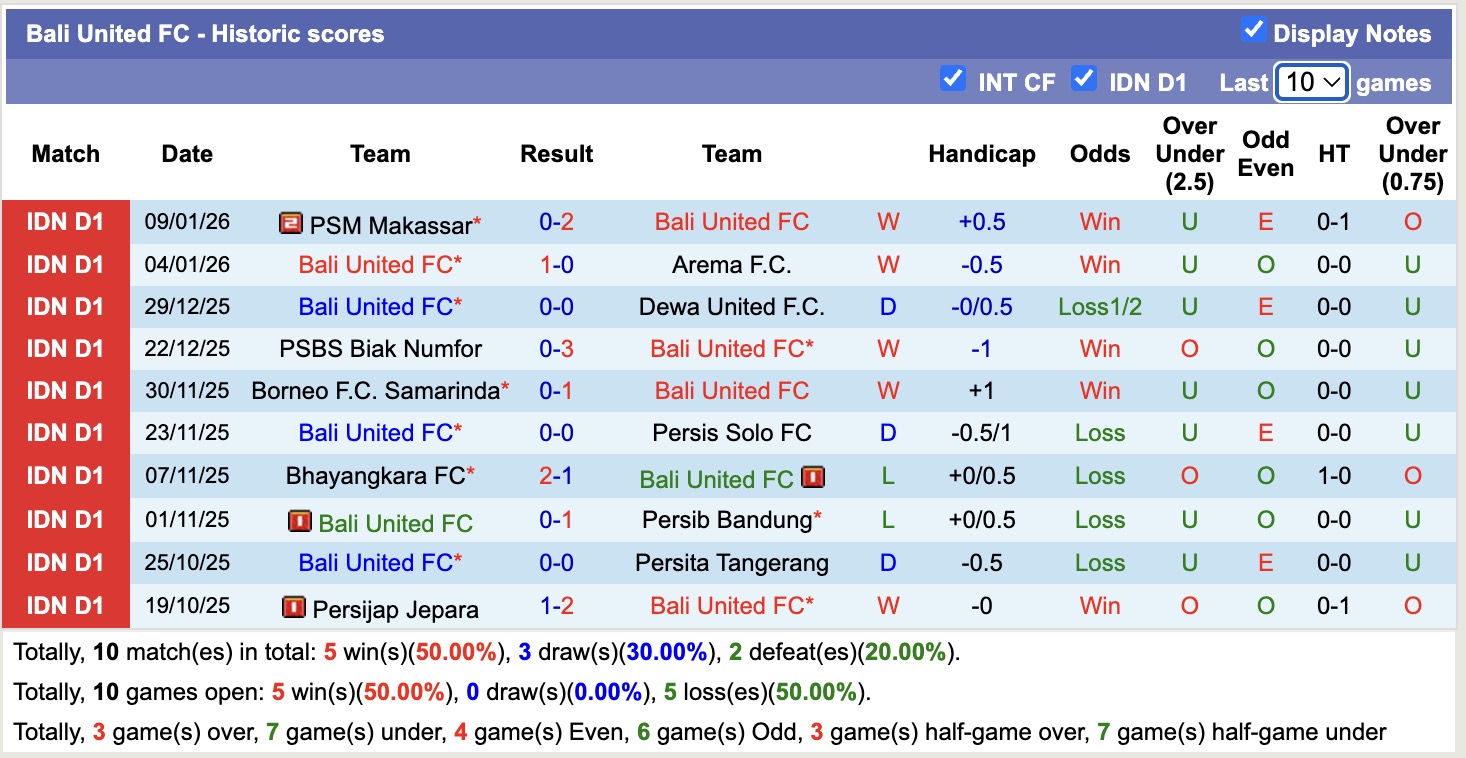1466x758 pixels.
Task: Toggle the Display Notes checkbox
Action: (x=1254, y=30)
